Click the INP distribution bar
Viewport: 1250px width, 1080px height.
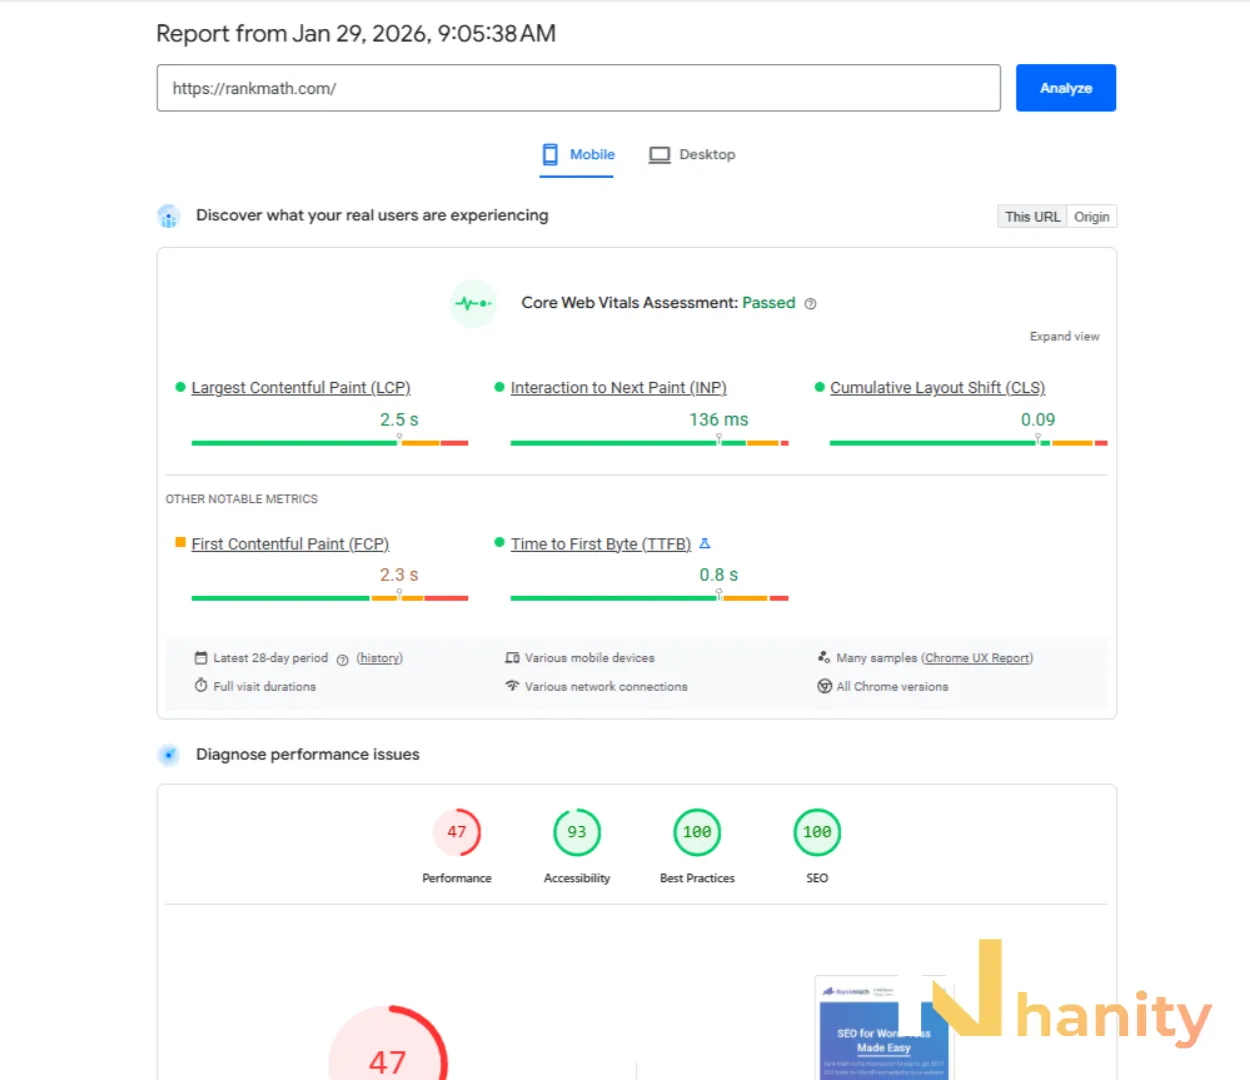tap(649, 442)
